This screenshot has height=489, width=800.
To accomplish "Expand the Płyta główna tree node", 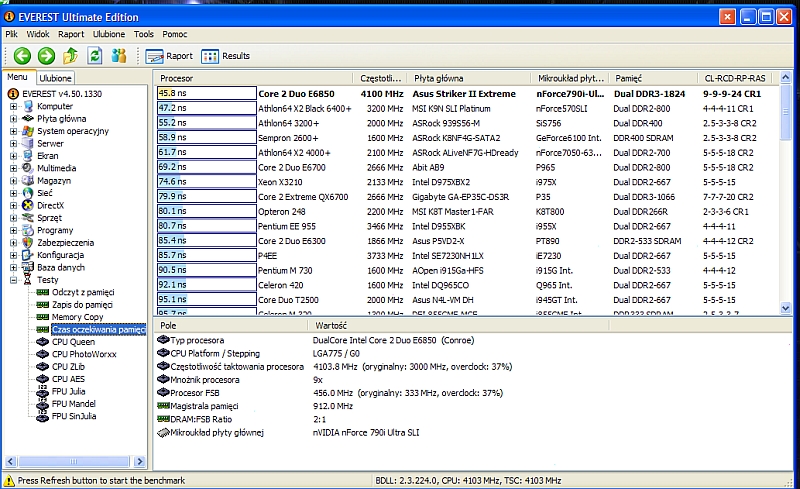I will (13, 118).
